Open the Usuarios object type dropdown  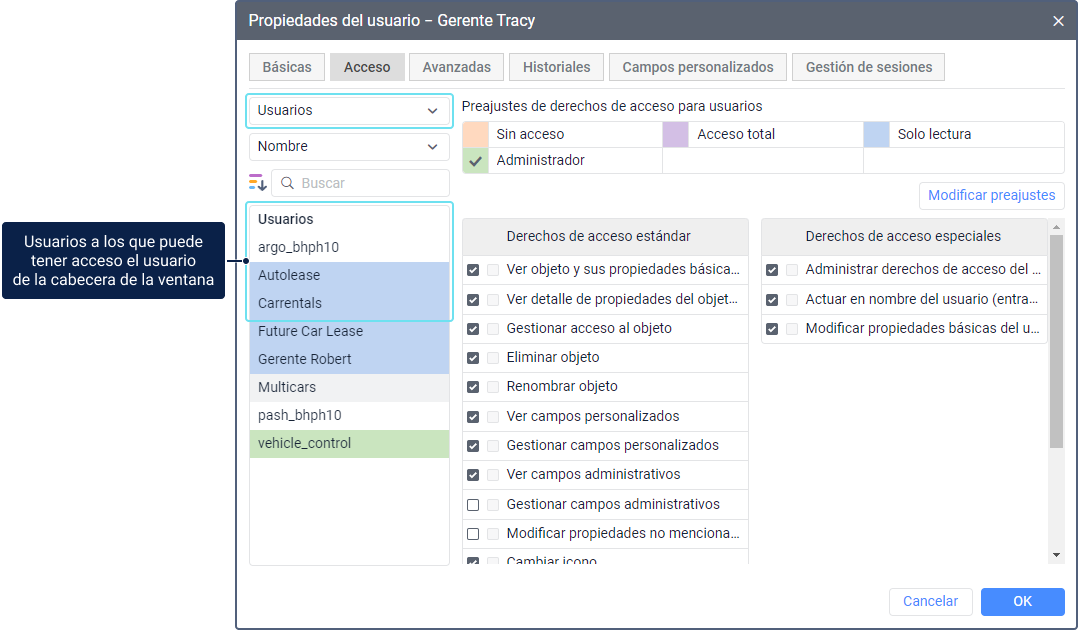pos(349,111)
